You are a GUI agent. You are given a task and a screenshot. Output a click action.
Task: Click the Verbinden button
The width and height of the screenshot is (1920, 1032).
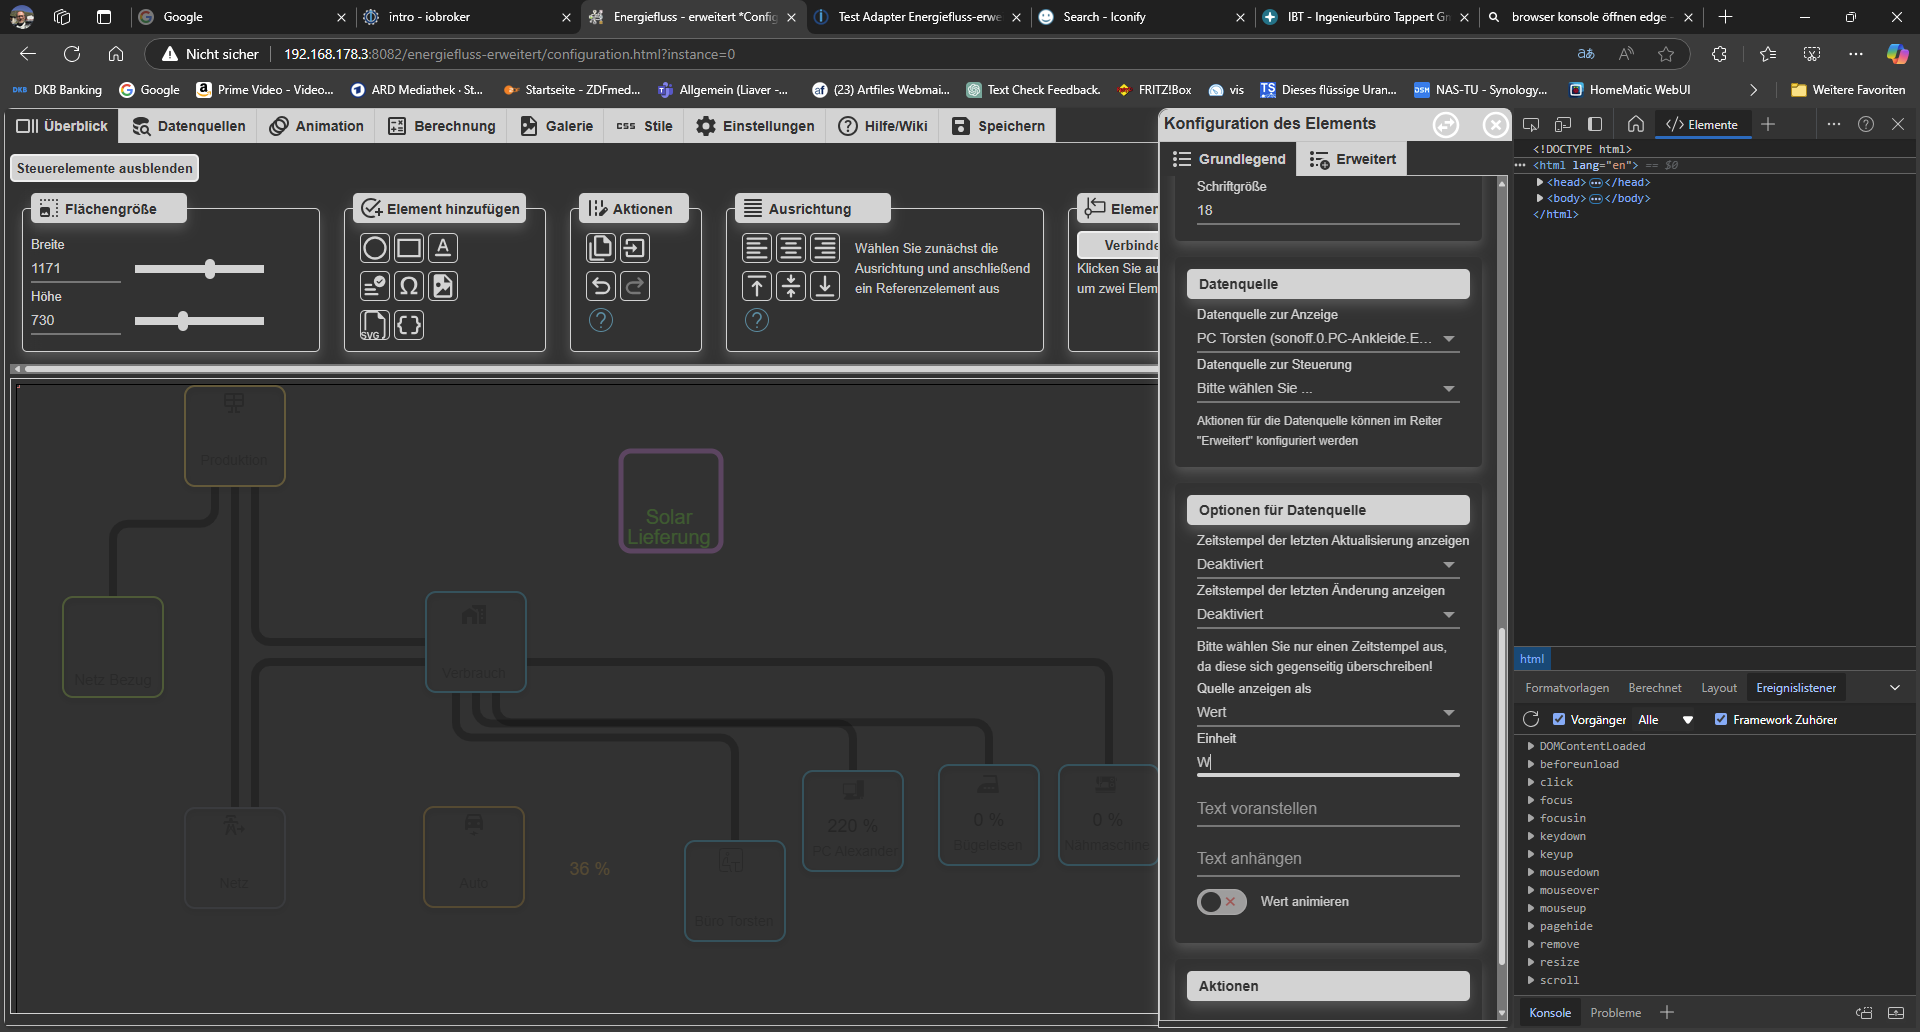coord(1117,245)
